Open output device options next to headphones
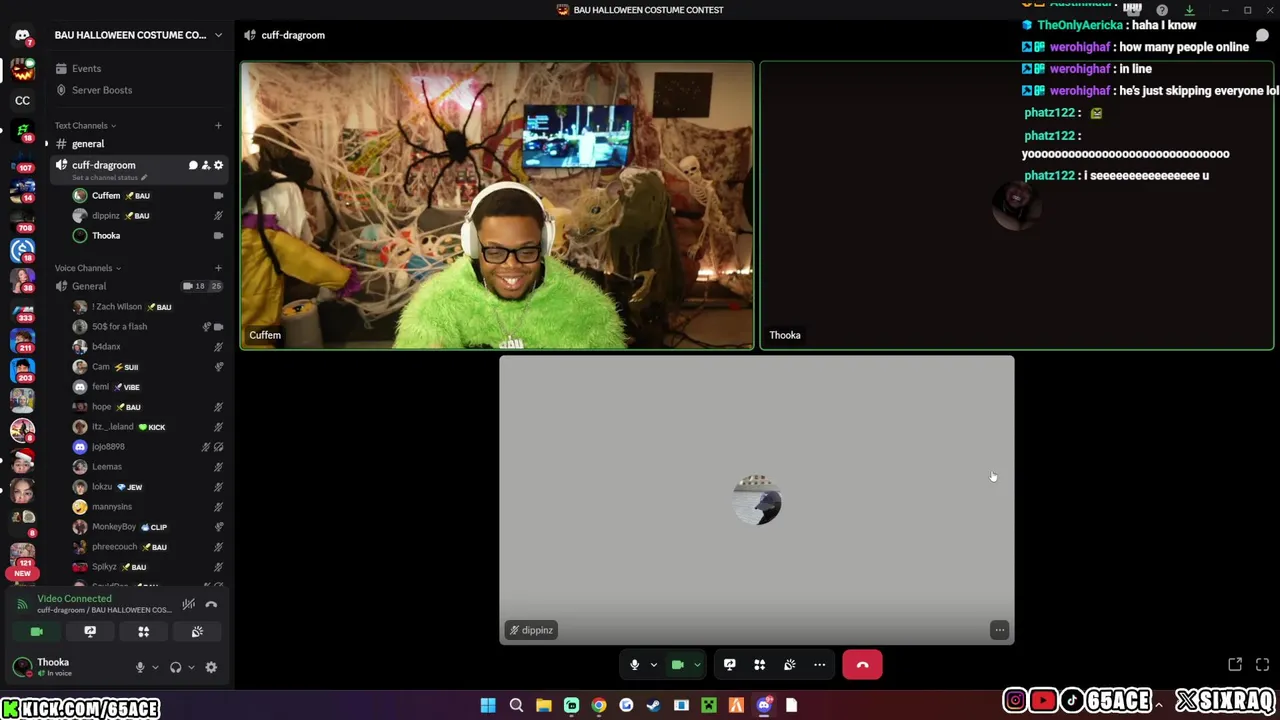Screen dimensions: 1280x720 point(191,667)
